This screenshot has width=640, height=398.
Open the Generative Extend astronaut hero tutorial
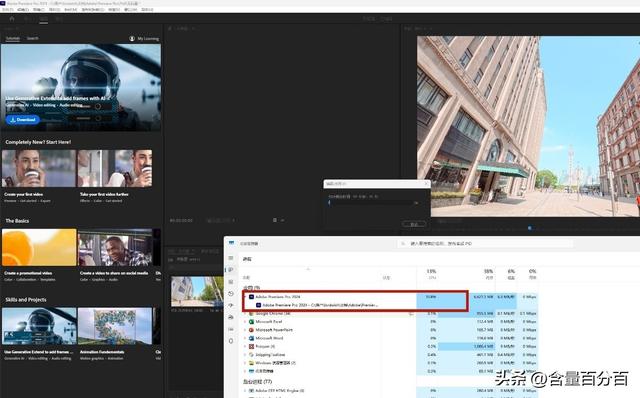pos(81,87)
